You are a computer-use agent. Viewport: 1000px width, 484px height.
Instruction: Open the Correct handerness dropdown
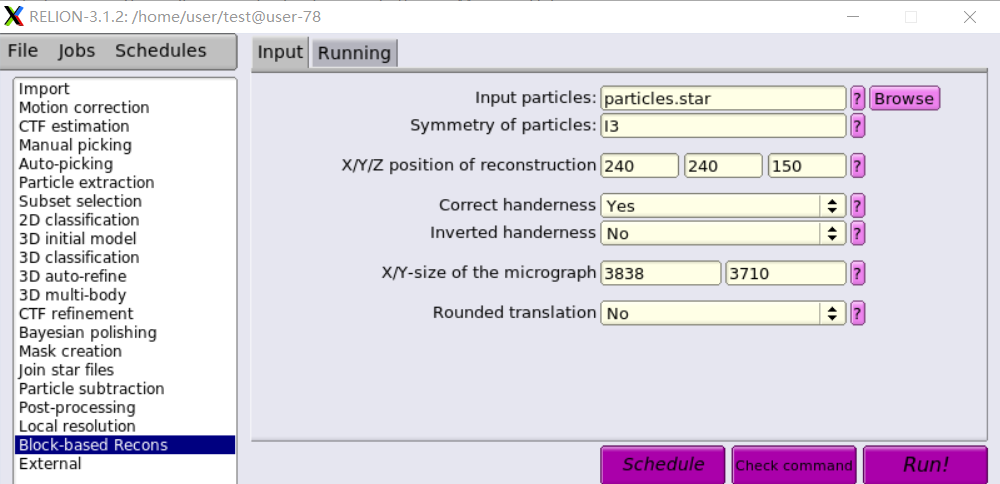tap(723, 206)
